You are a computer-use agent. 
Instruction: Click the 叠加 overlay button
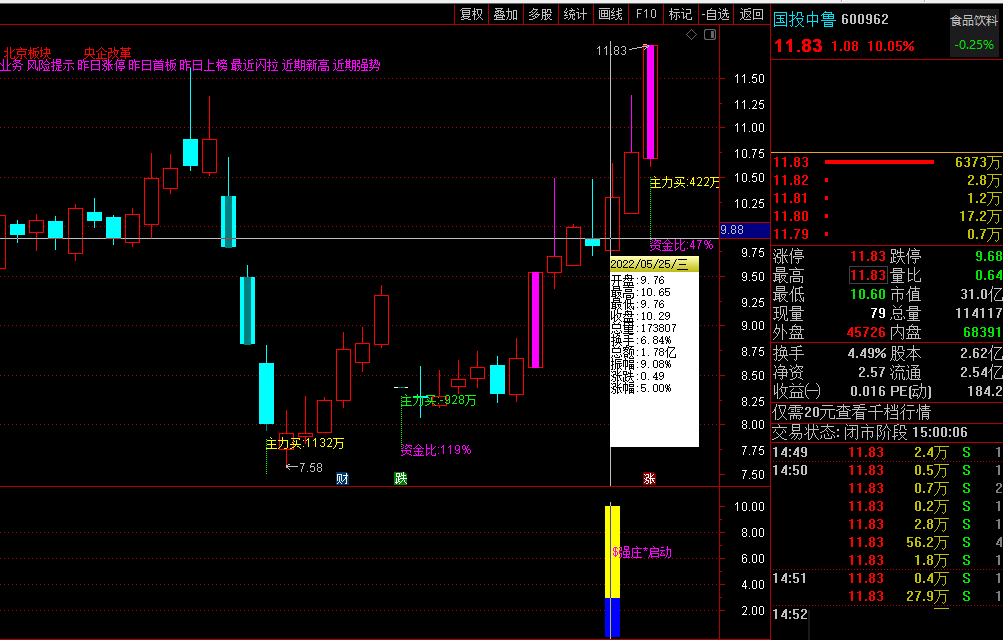505,14
